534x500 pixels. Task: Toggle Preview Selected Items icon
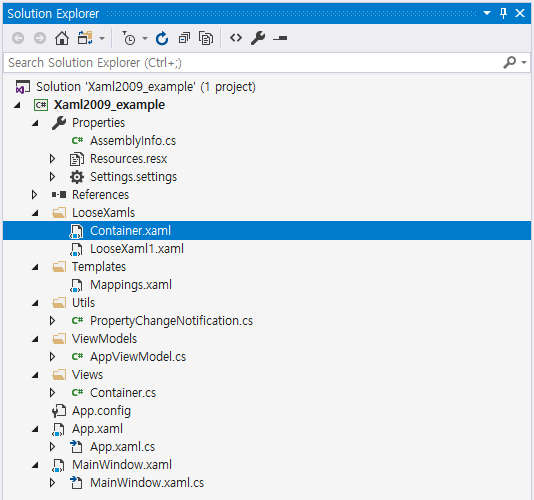click(x=280, y=38)
